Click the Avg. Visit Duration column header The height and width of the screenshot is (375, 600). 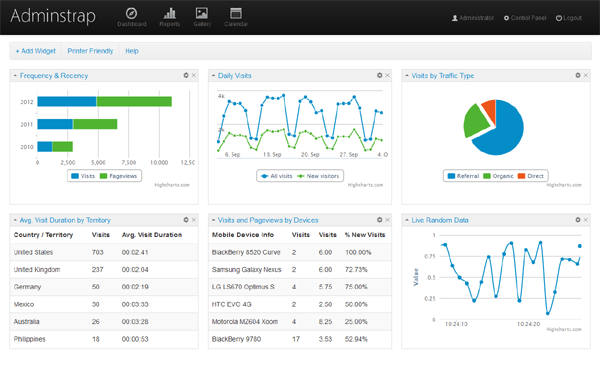point(152,235)
